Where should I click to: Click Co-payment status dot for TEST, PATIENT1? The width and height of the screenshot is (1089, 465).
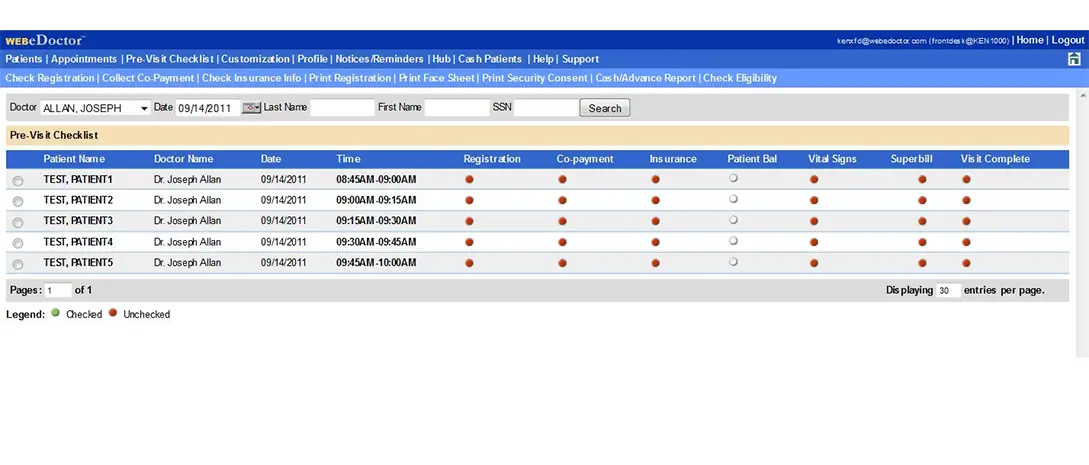563,179
